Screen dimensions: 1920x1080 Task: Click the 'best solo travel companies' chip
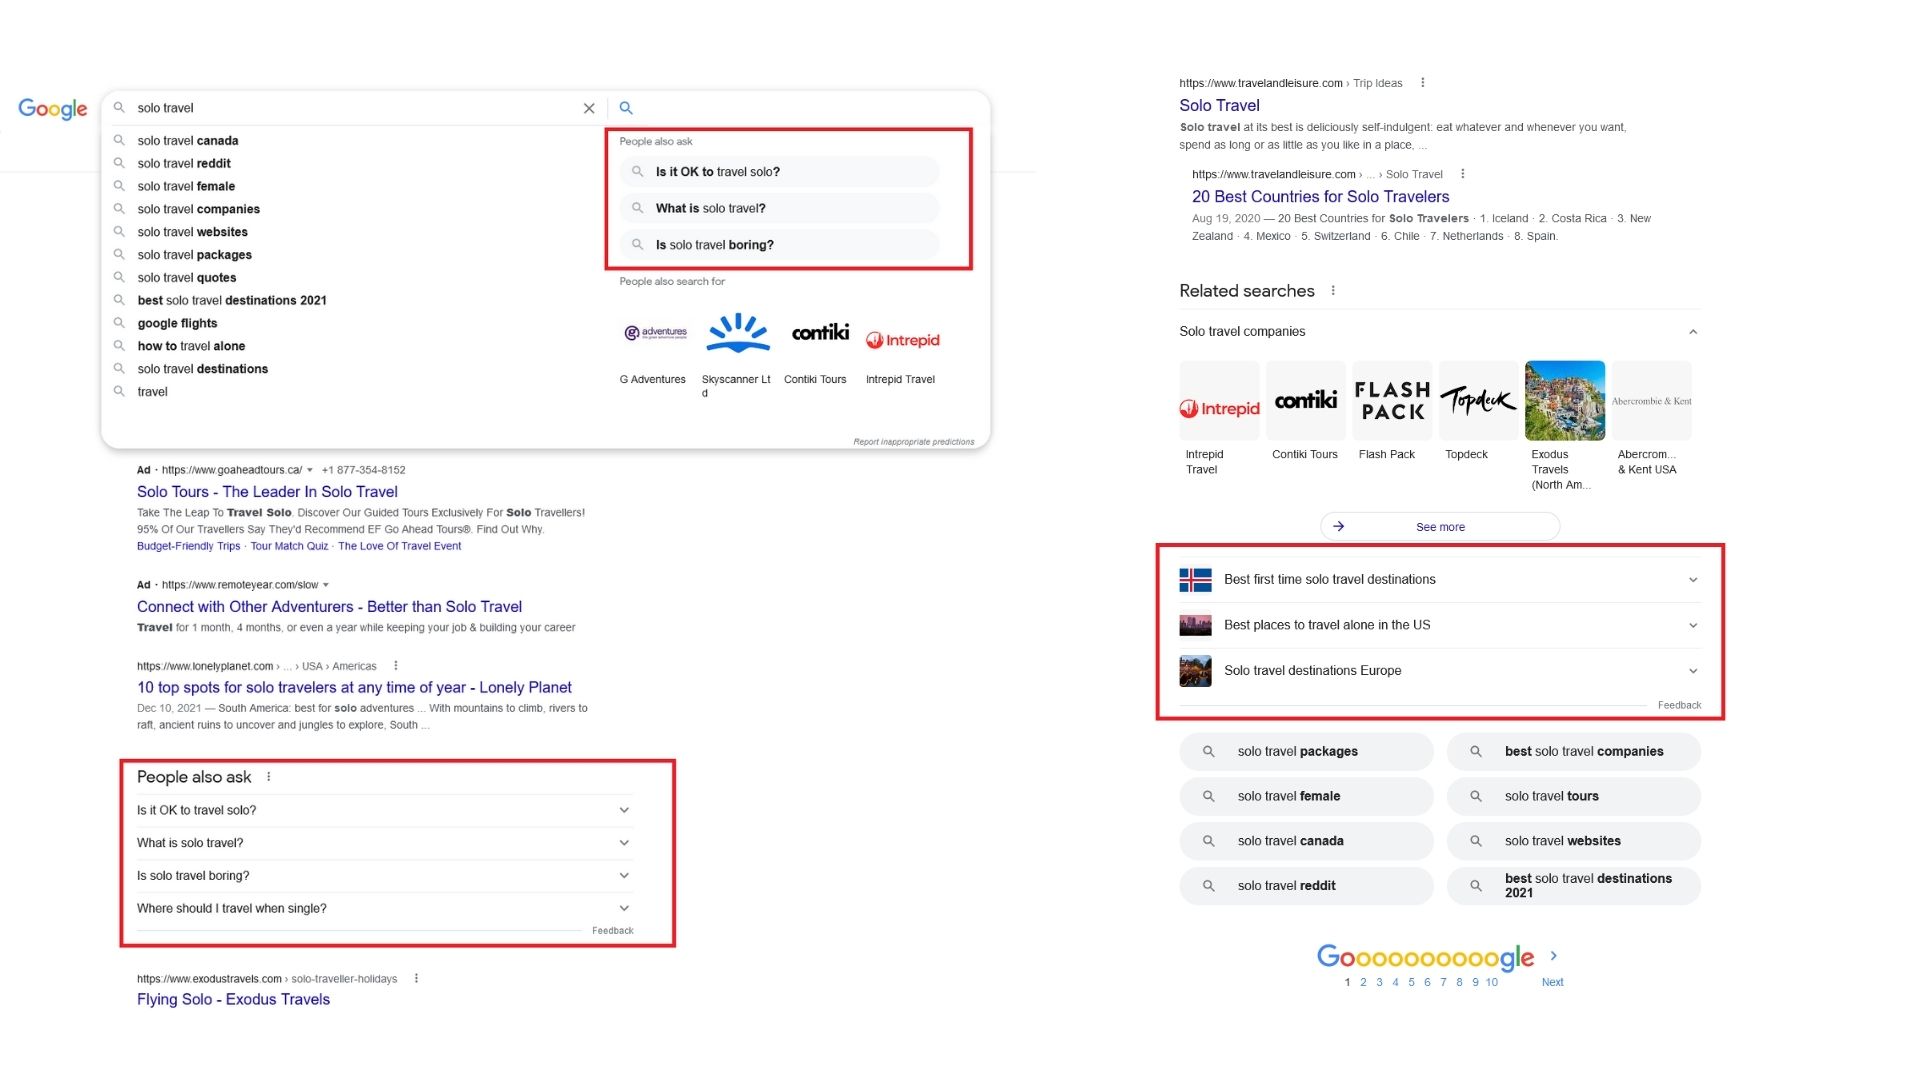point(1574,752)
